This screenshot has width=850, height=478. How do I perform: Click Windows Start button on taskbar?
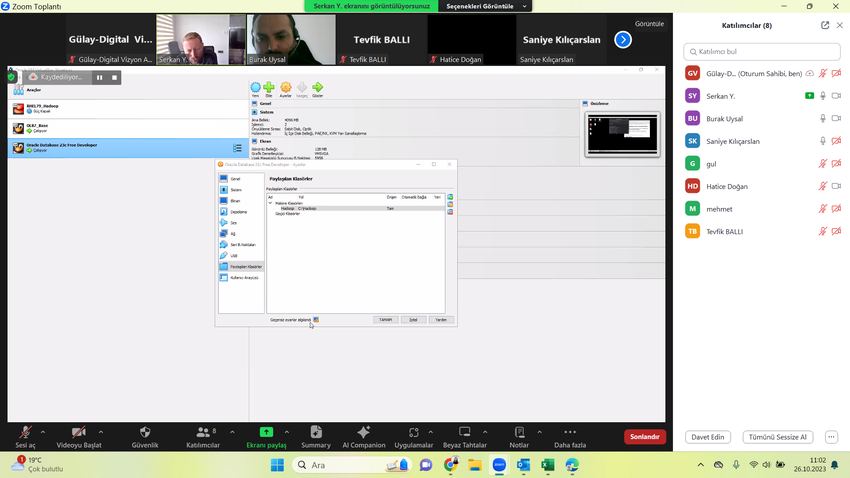point(277,465)
